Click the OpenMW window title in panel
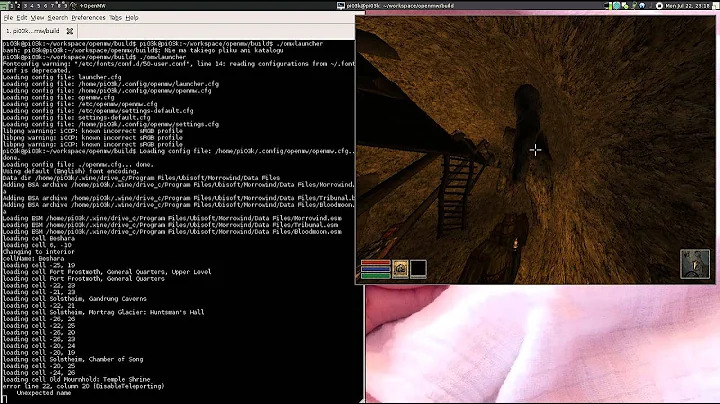Image resolution: width=720 pixels, height=404 pixels. point(93,6)
